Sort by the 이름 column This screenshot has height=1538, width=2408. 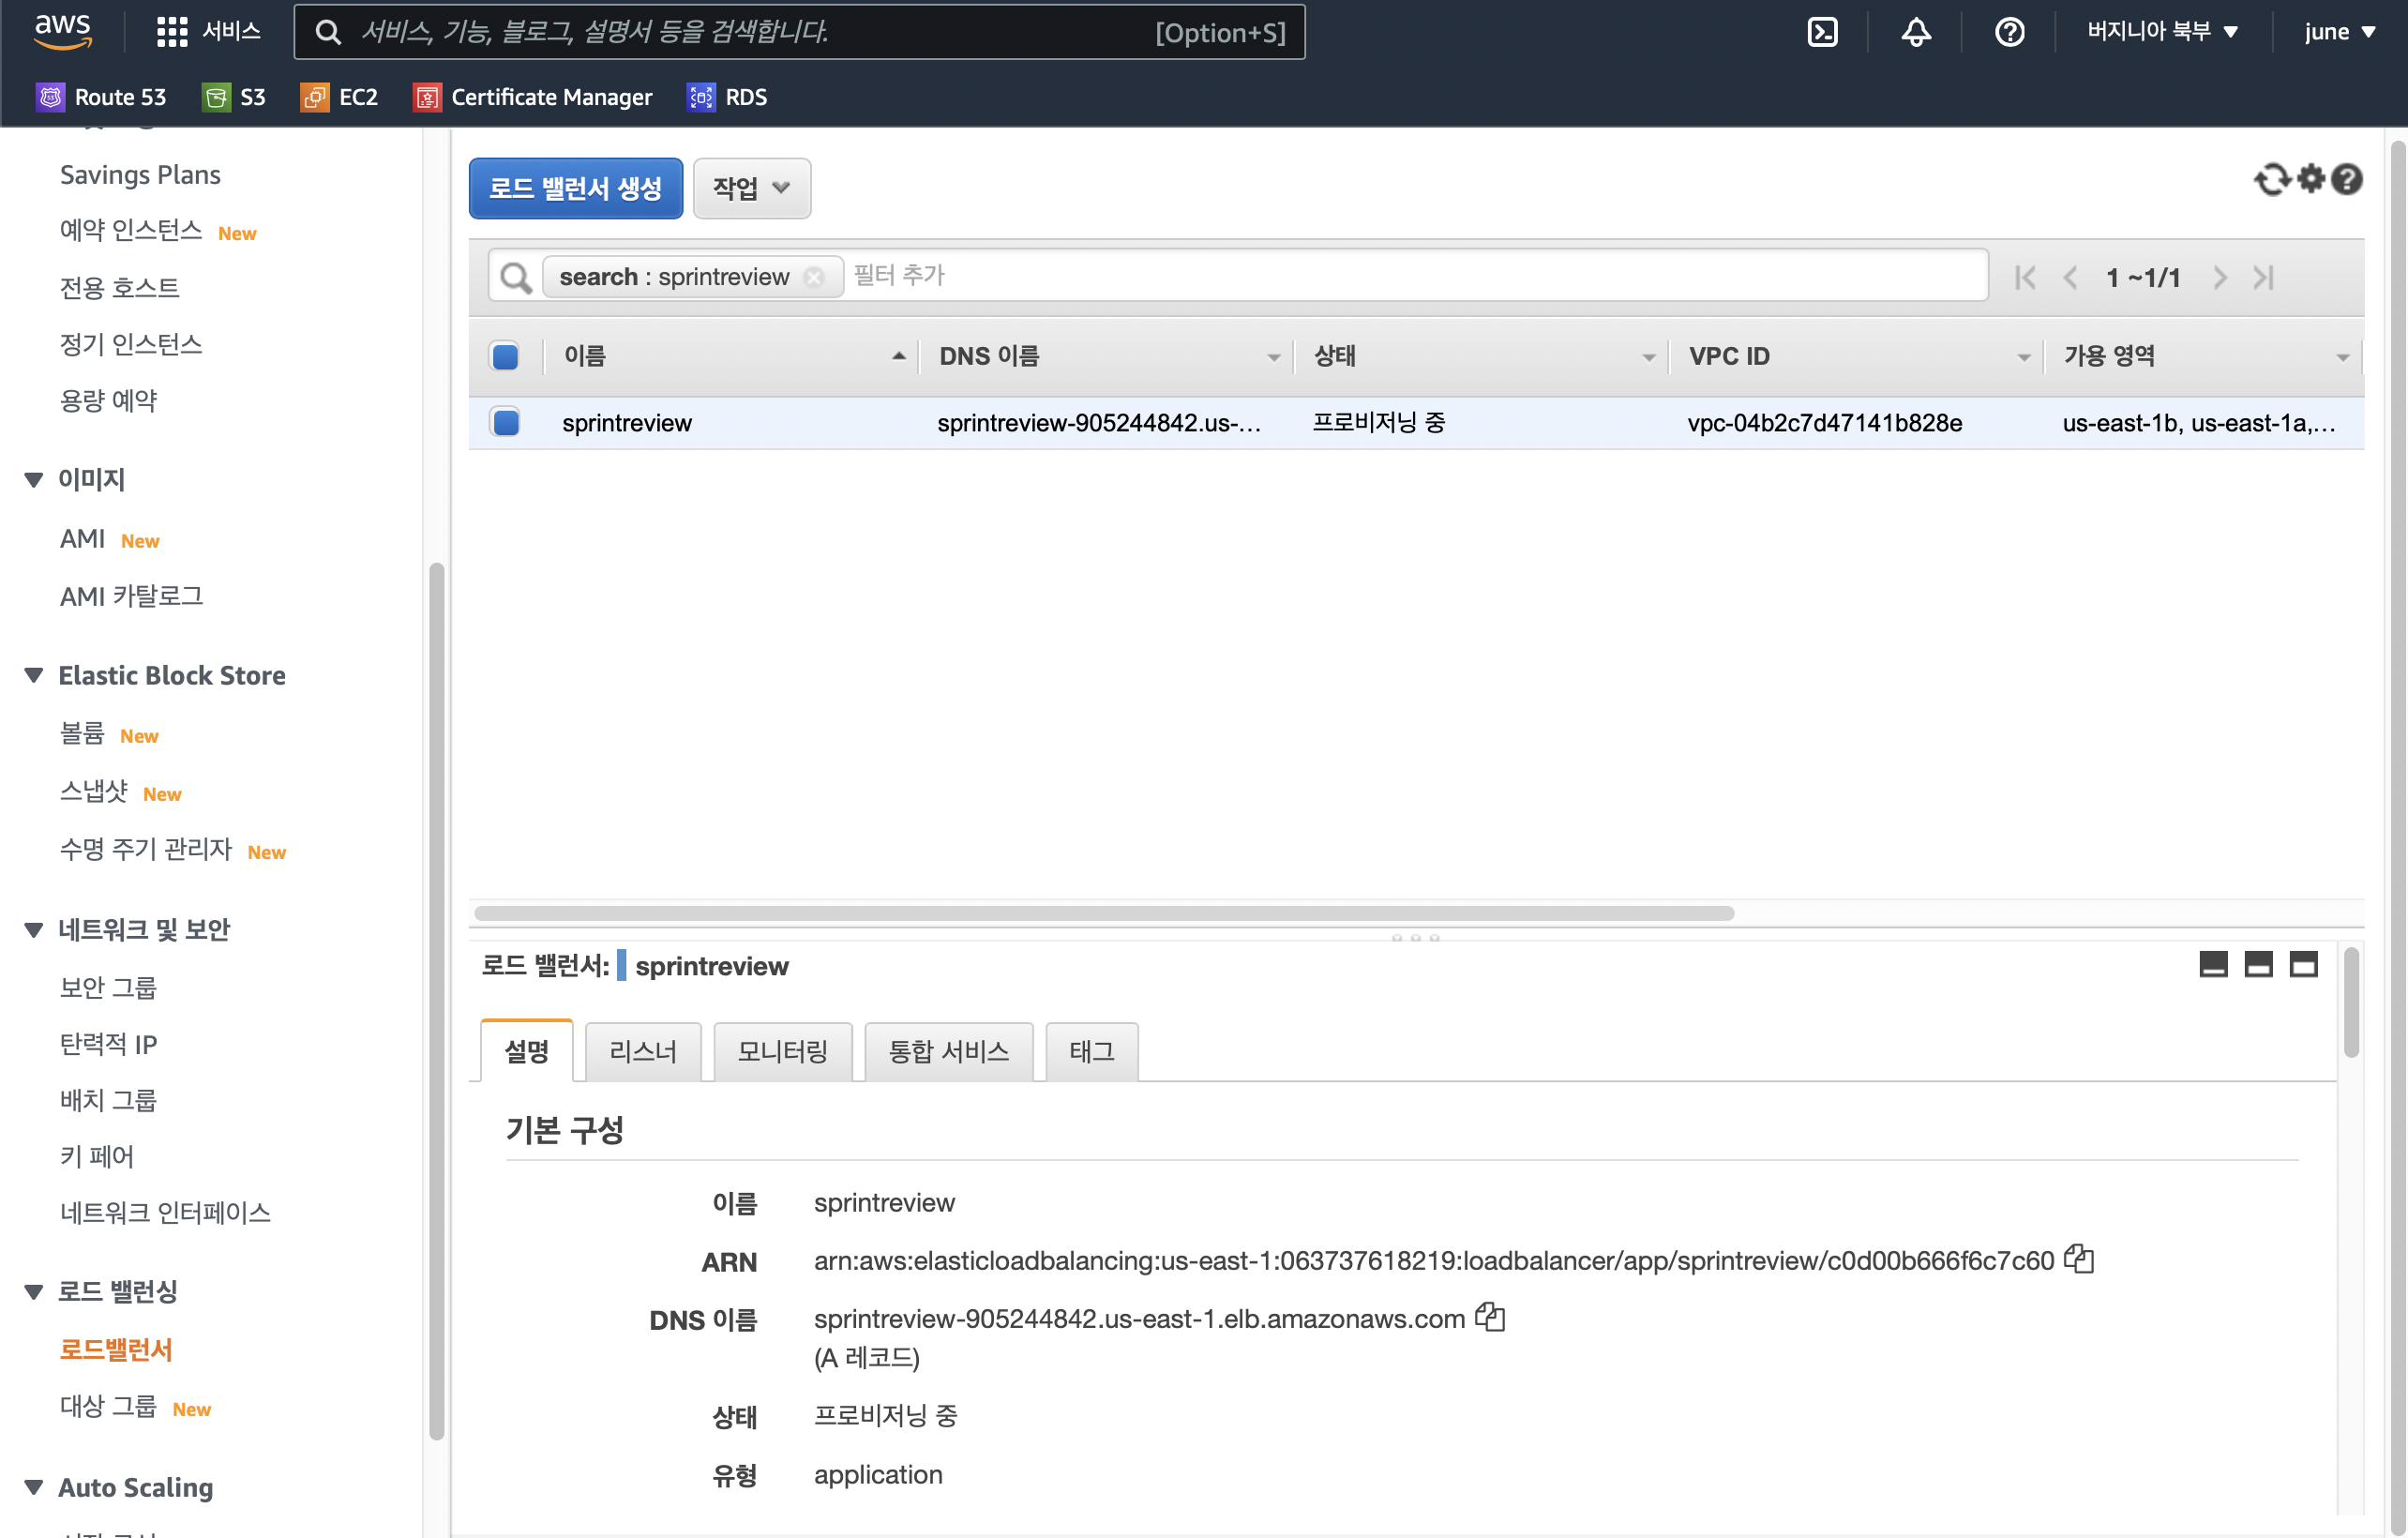point(732,356)
